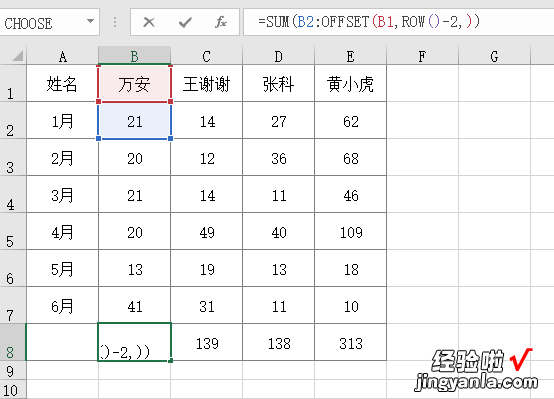
Task: Click total cell showing 313
Action: [350, 342]
